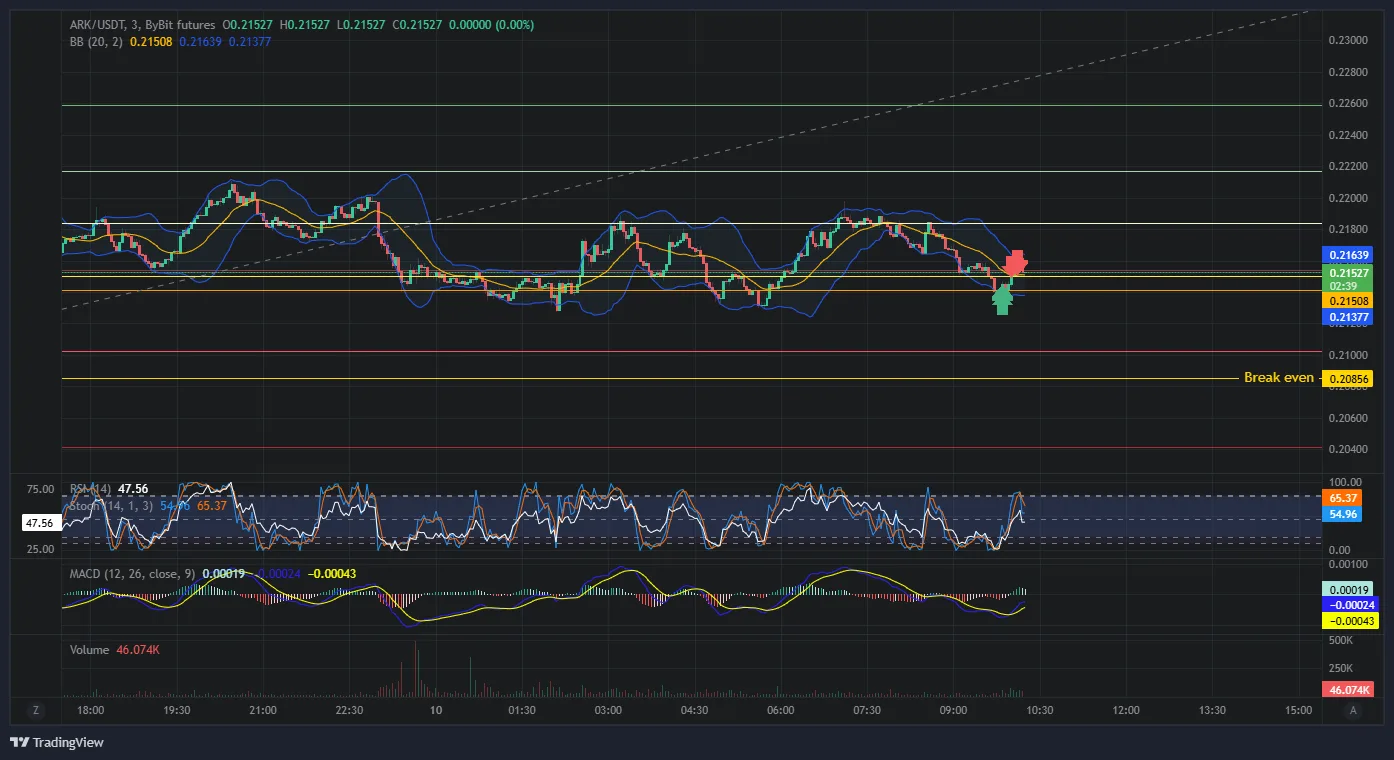Select the Break even line label

[x=1278, y=378]
